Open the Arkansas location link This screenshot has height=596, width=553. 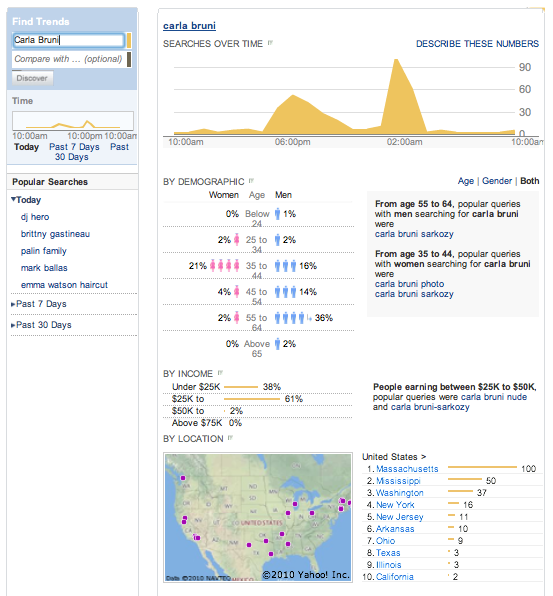pyautogui.click(x=395, y=529)
